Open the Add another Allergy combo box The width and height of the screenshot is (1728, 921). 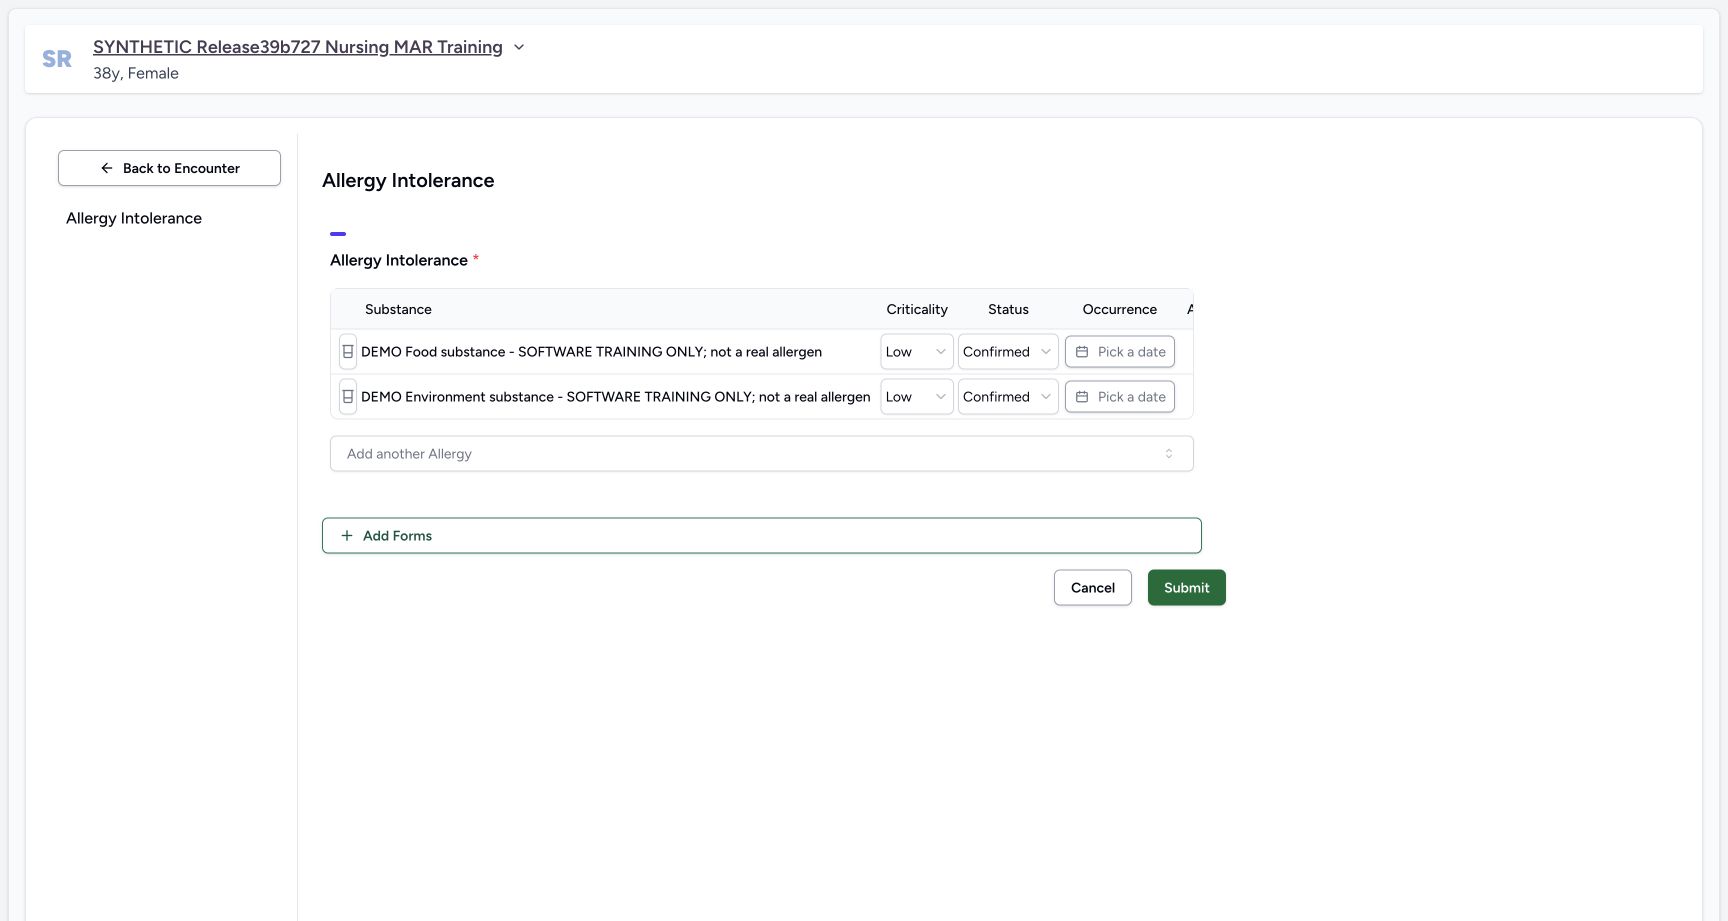point(762,454)
